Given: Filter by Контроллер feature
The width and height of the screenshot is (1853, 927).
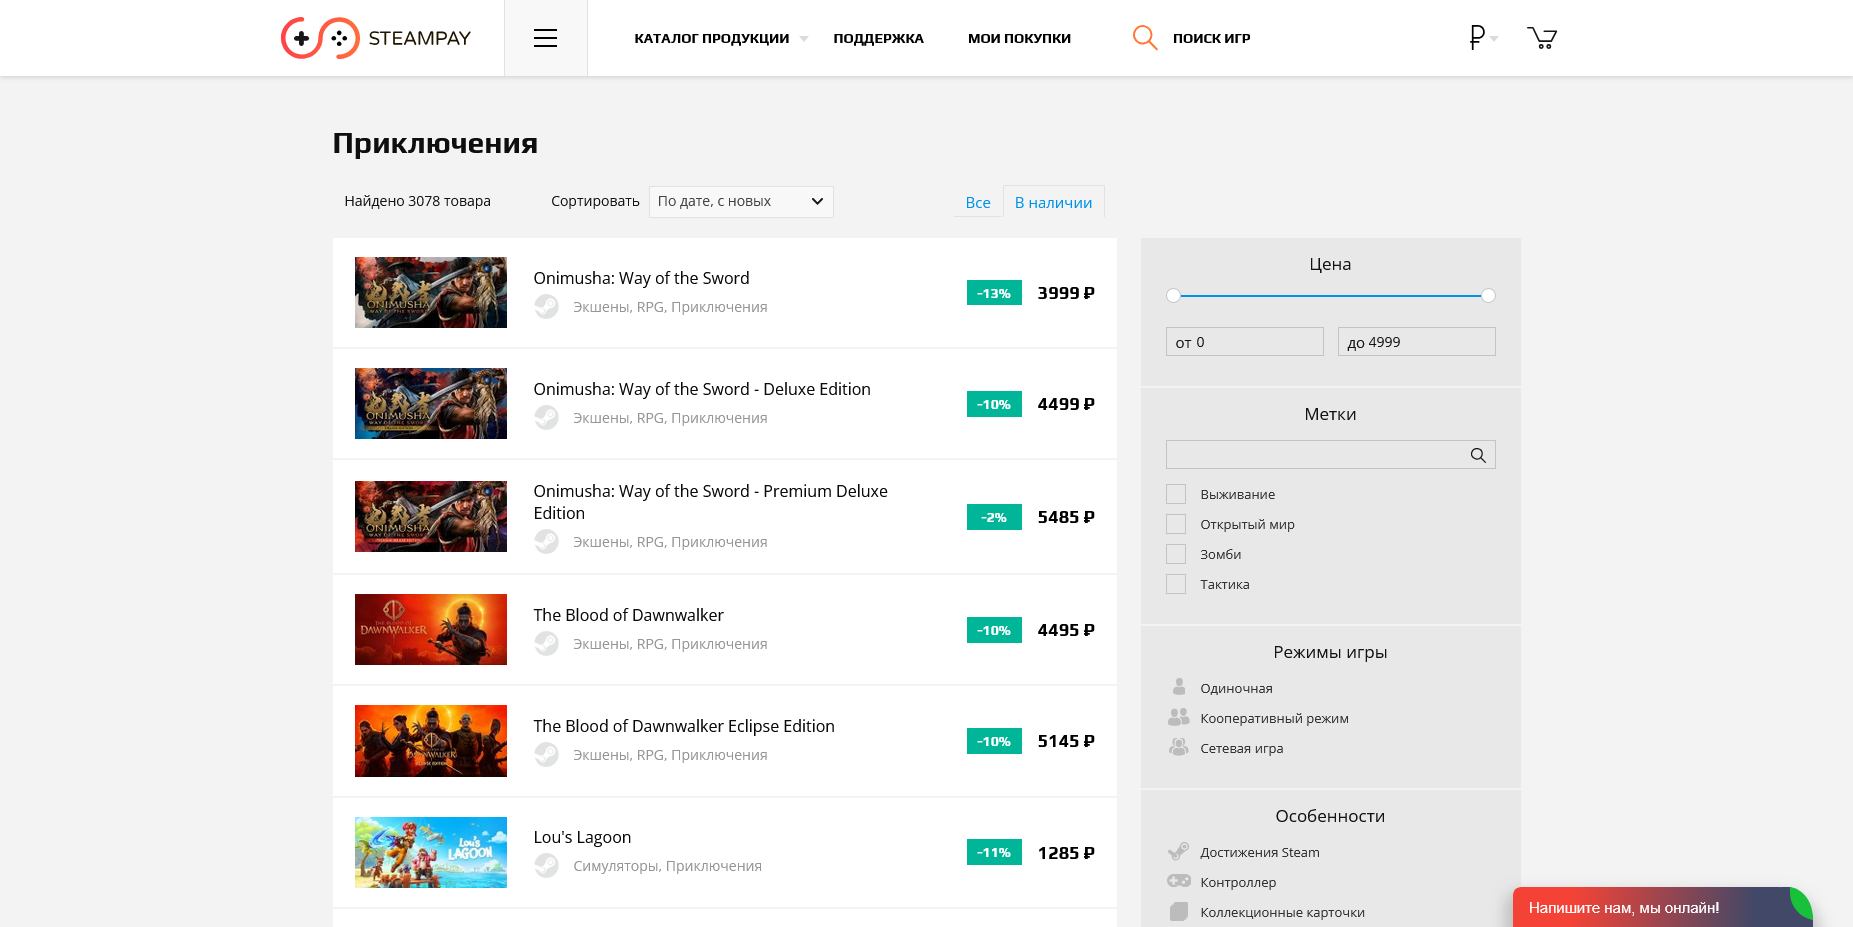Looking at the screenshot, I should 1238,882.
